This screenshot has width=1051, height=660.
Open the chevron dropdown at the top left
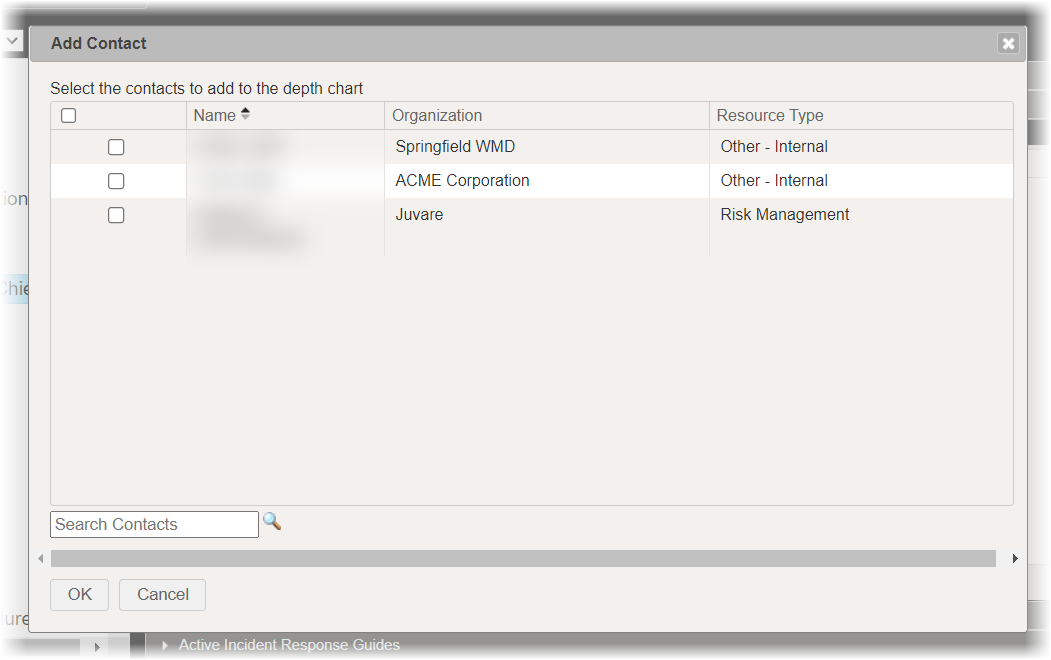(11, 40)
